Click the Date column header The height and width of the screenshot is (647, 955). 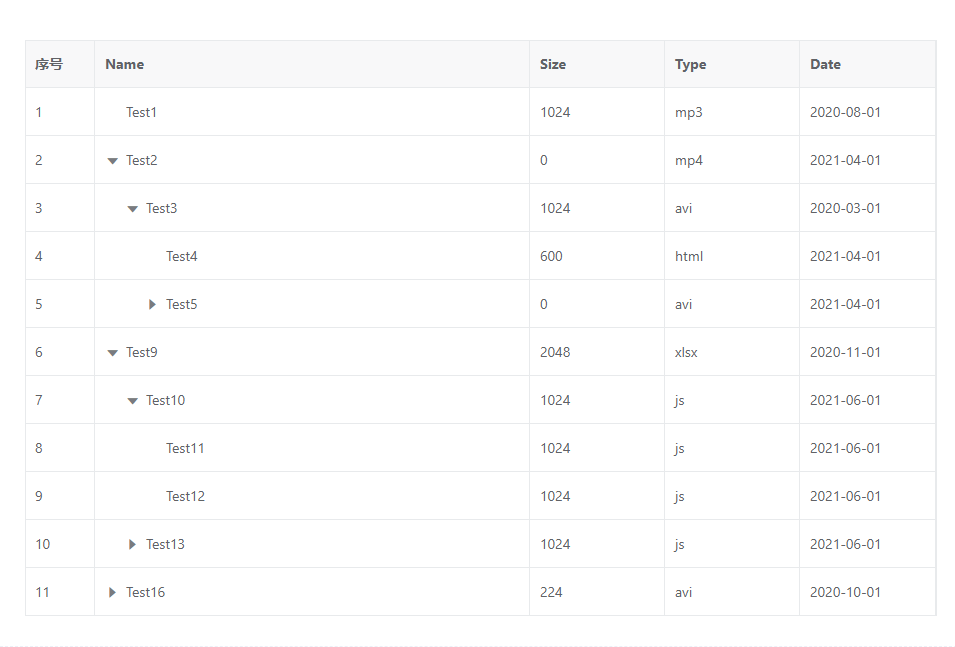825,64
